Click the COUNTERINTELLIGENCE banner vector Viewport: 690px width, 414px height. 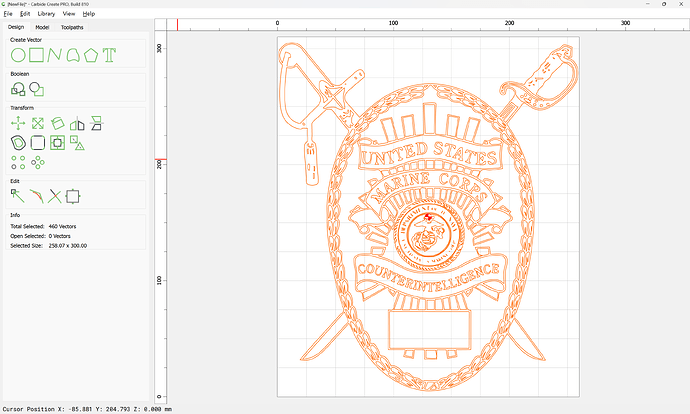429,277
